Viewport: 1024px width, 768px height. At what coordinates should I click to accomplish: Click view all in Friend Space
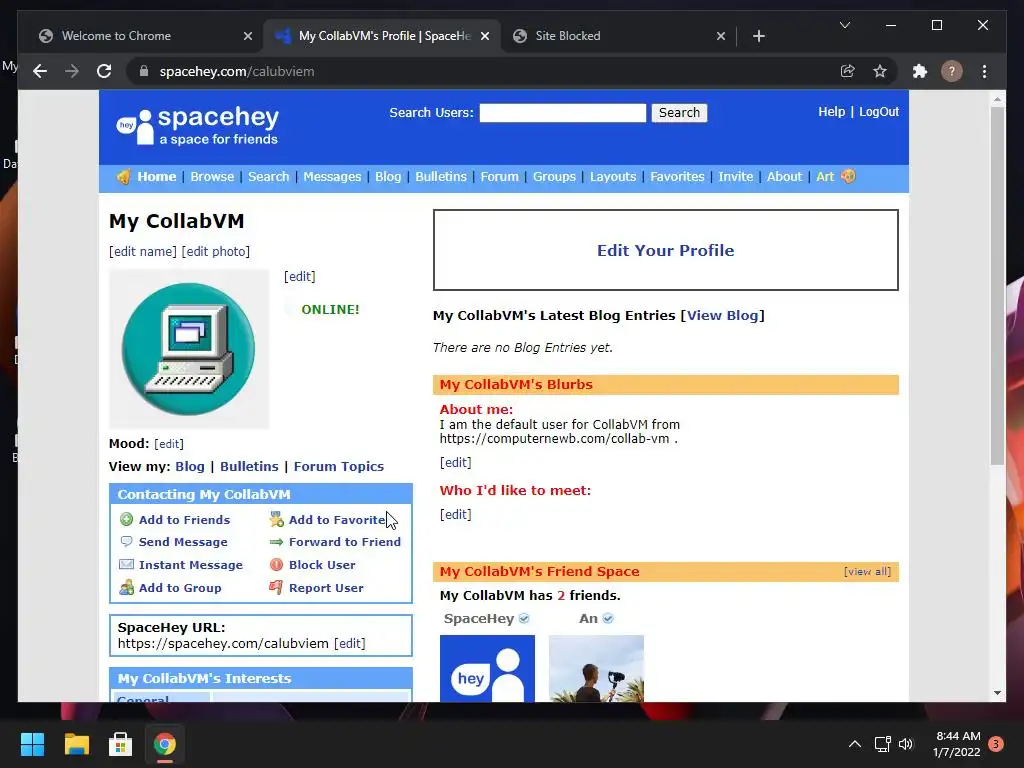point(867,571)
